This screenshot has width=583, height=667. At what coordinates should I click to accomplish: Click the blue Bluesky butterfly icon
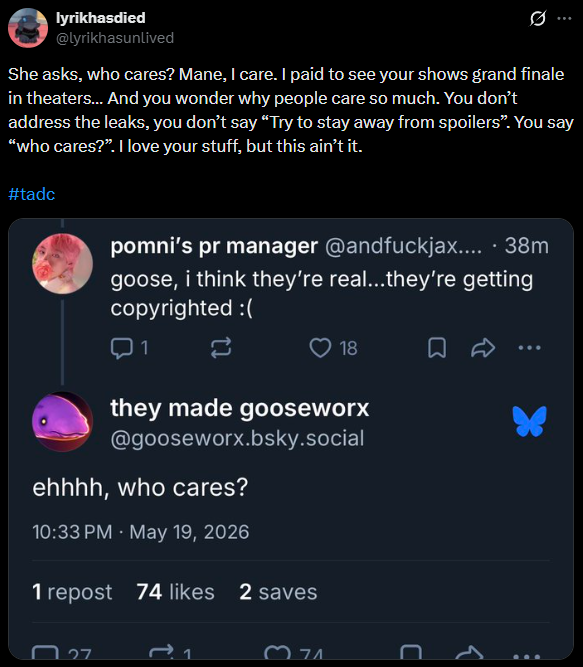(529, 421)
